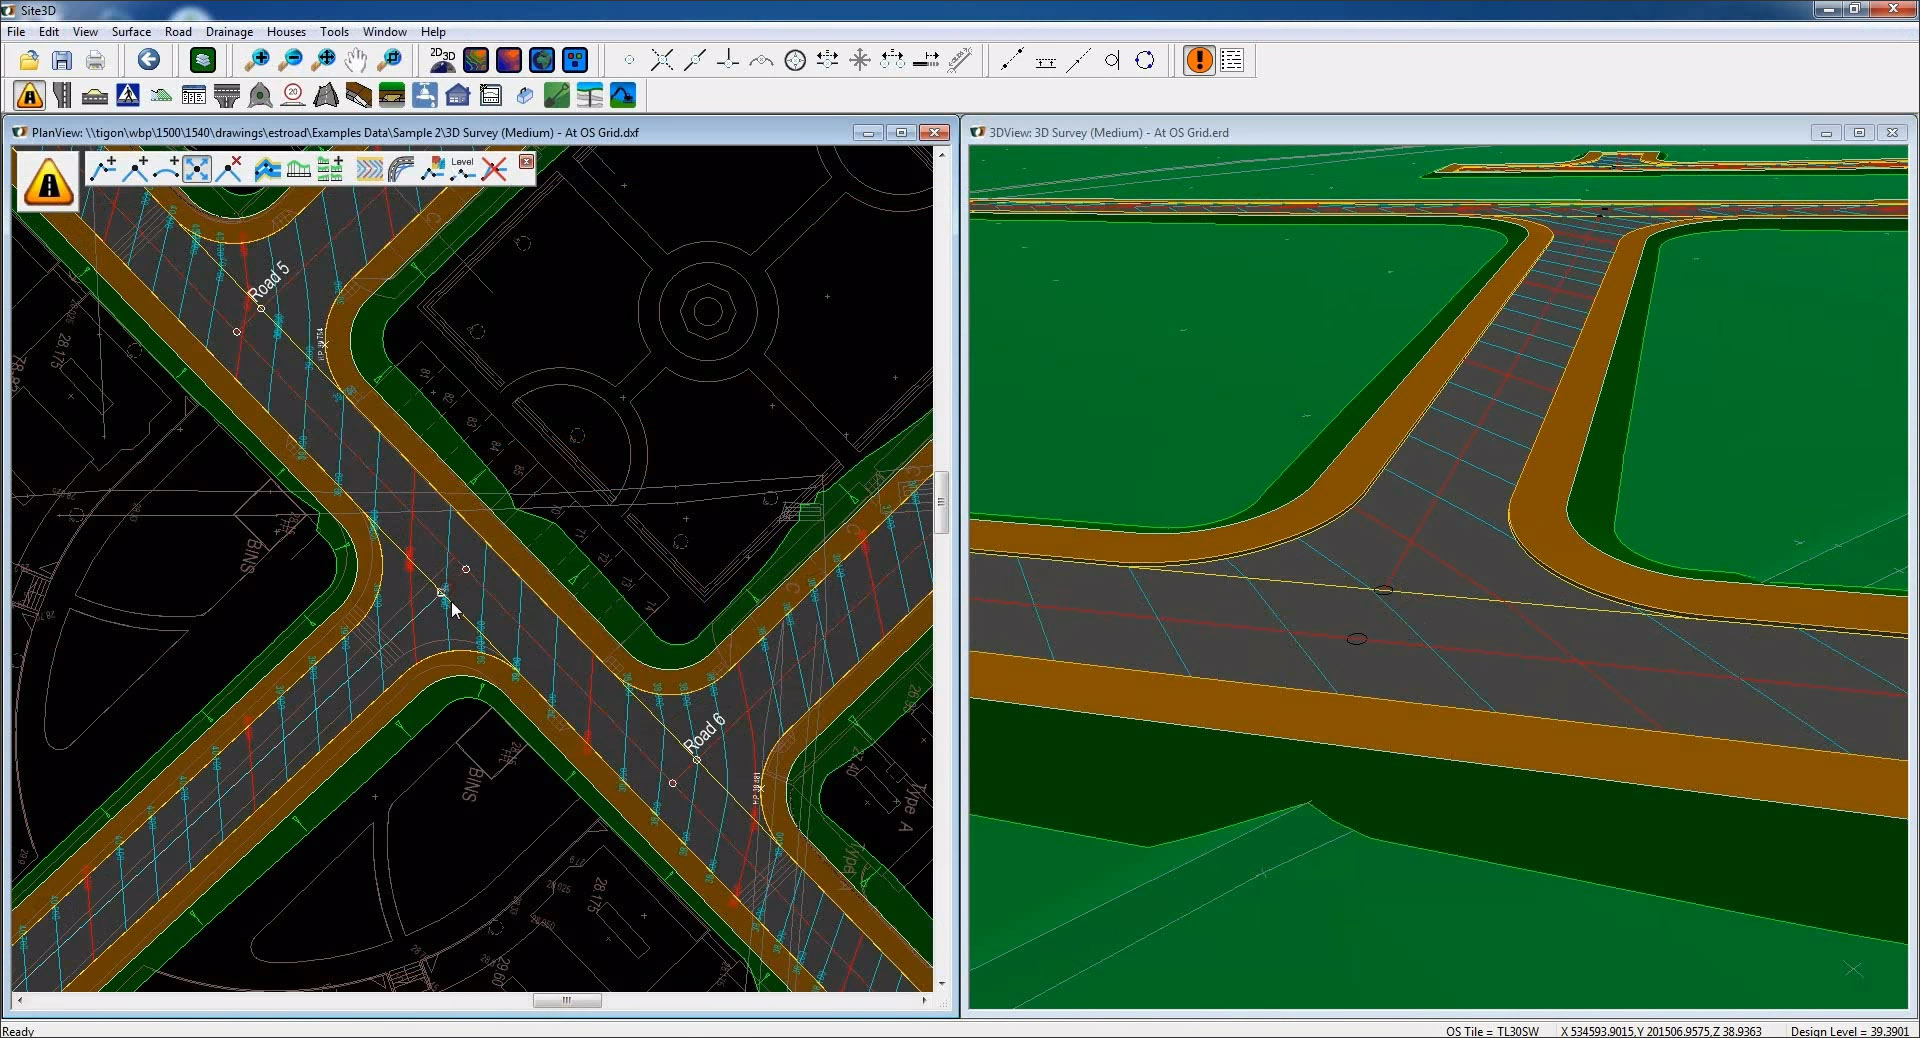Select the 20 speed limit icon
This screenshot has height=1038, width=1920.
pos(293,95)
